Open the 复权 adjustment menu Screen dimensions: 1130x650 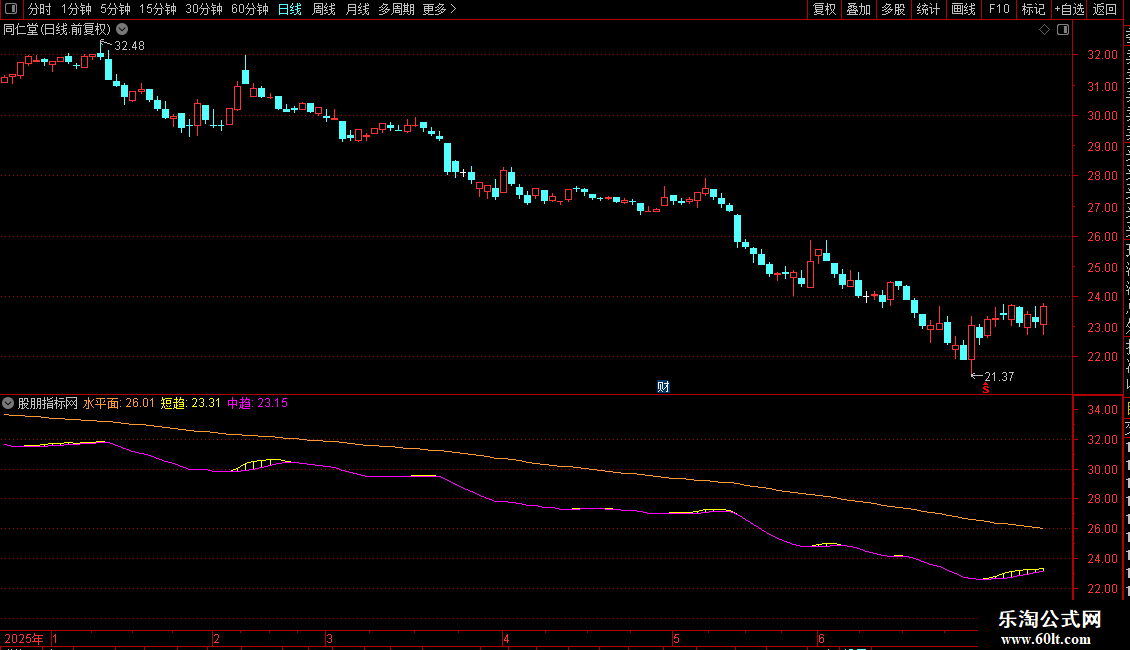point(824,9)
